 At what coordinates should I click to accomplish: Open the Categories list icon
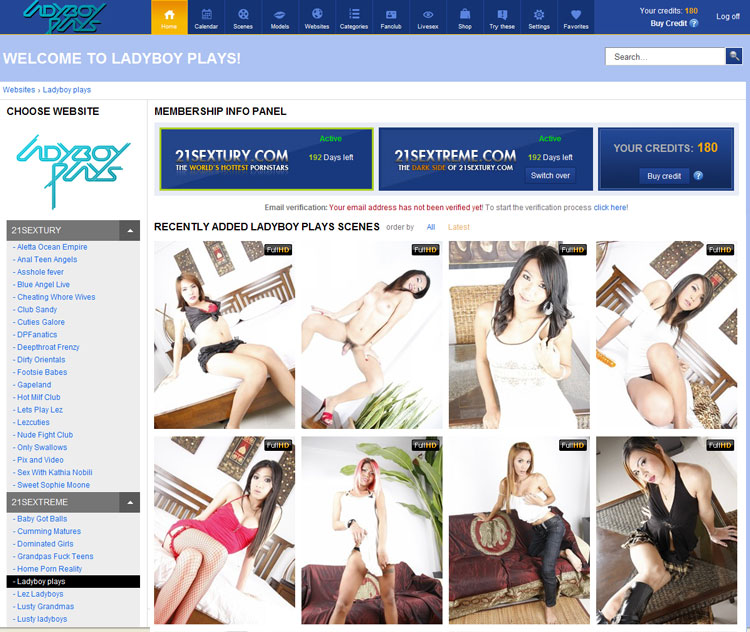(354, 14)
